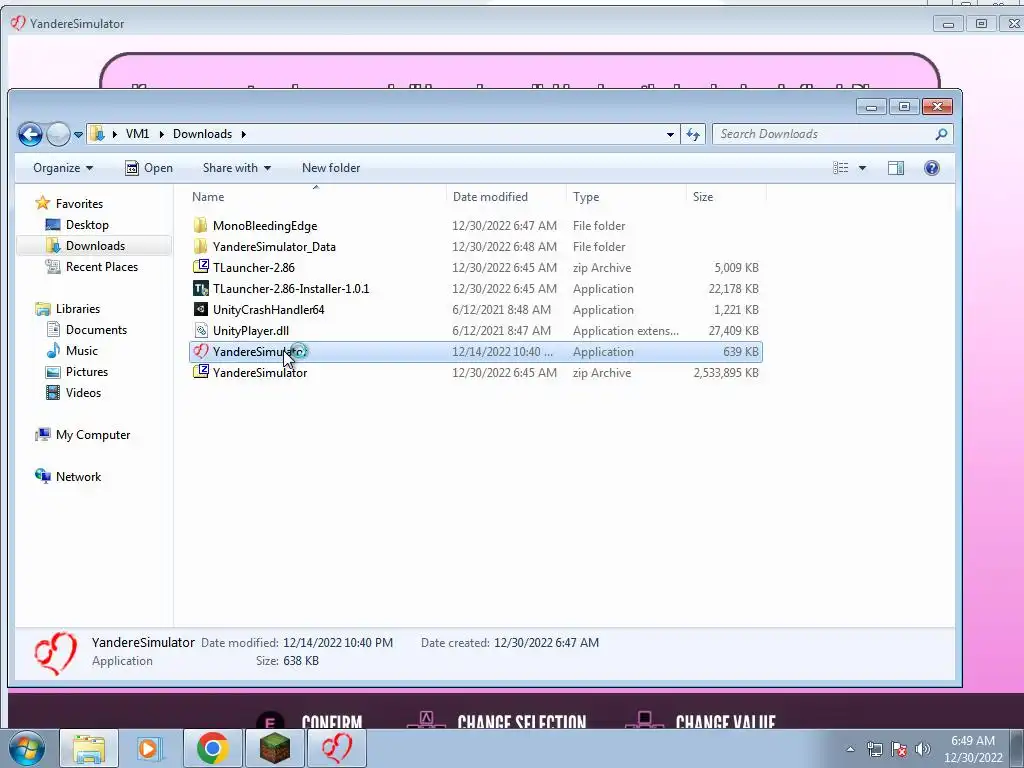Open the address bar history dropdown
The width and height of the screenshot is (1024, 768).
pyautogui.click(x=670, y=135)
